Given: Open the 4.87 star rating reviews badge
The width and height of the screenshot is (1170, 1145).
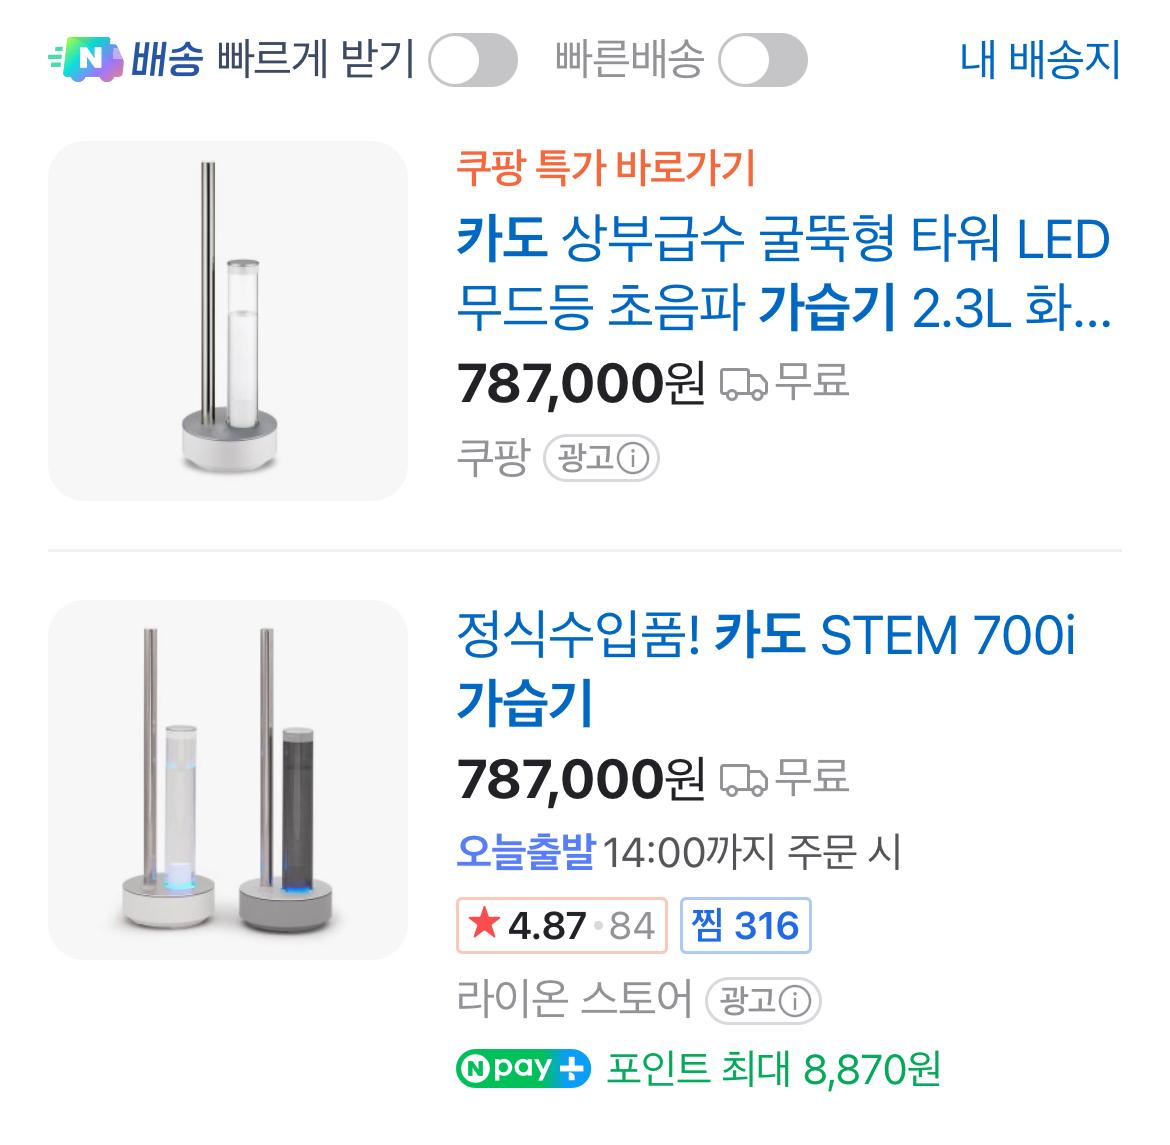Looking at the screenshot, I should 561,925.
